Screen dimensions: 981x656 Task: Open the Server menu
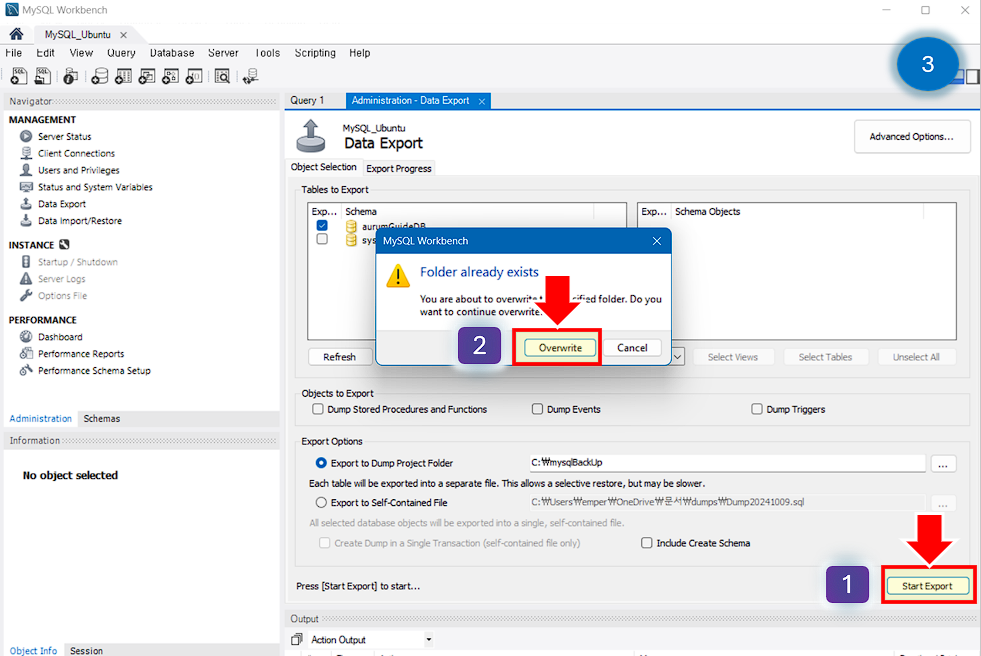pyautogui.click(x=223, y=53)
